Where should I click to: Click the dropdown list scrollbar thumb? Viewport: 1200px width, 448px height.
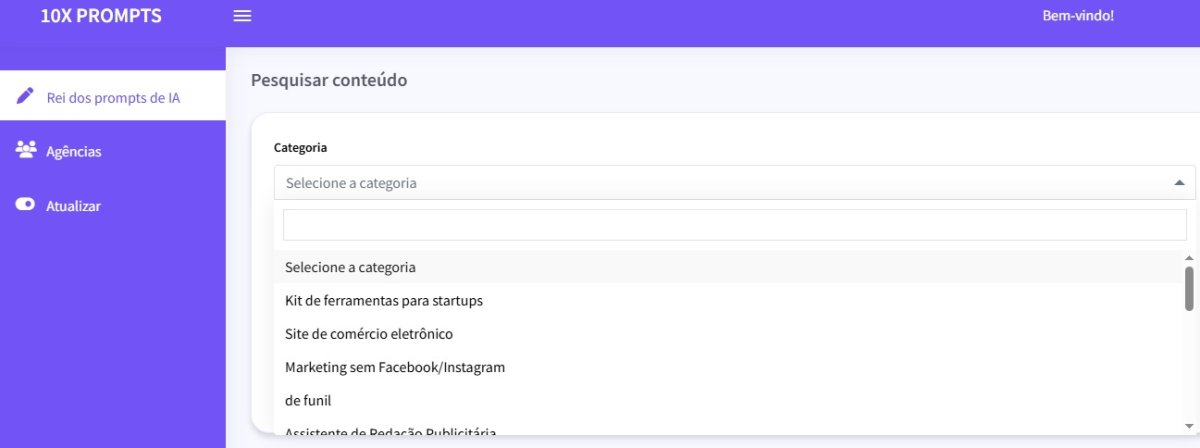1189,288
